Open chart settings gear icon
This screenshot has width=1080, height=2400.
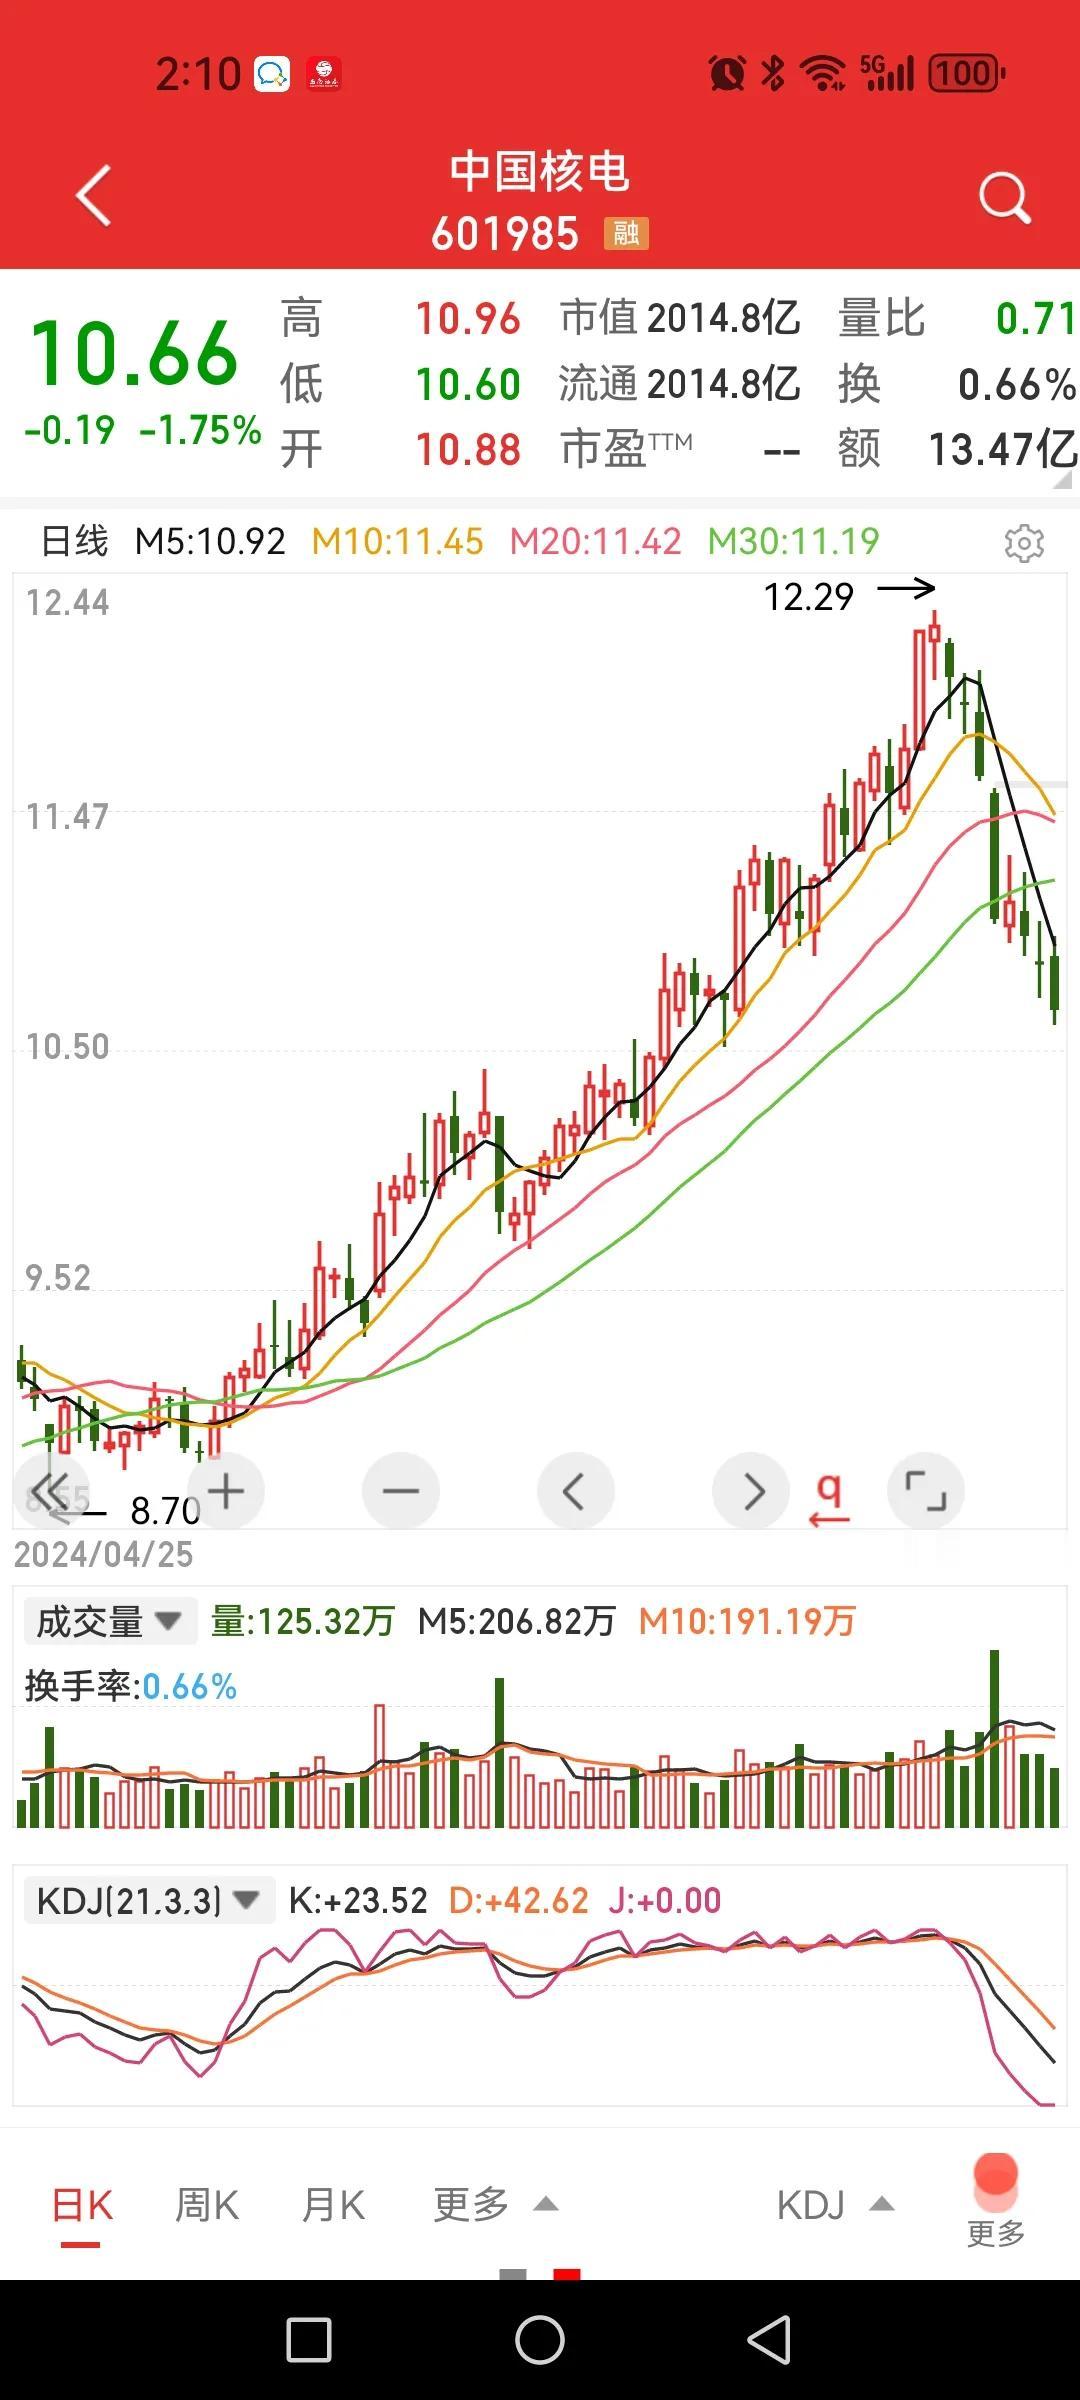[1024, 542]
